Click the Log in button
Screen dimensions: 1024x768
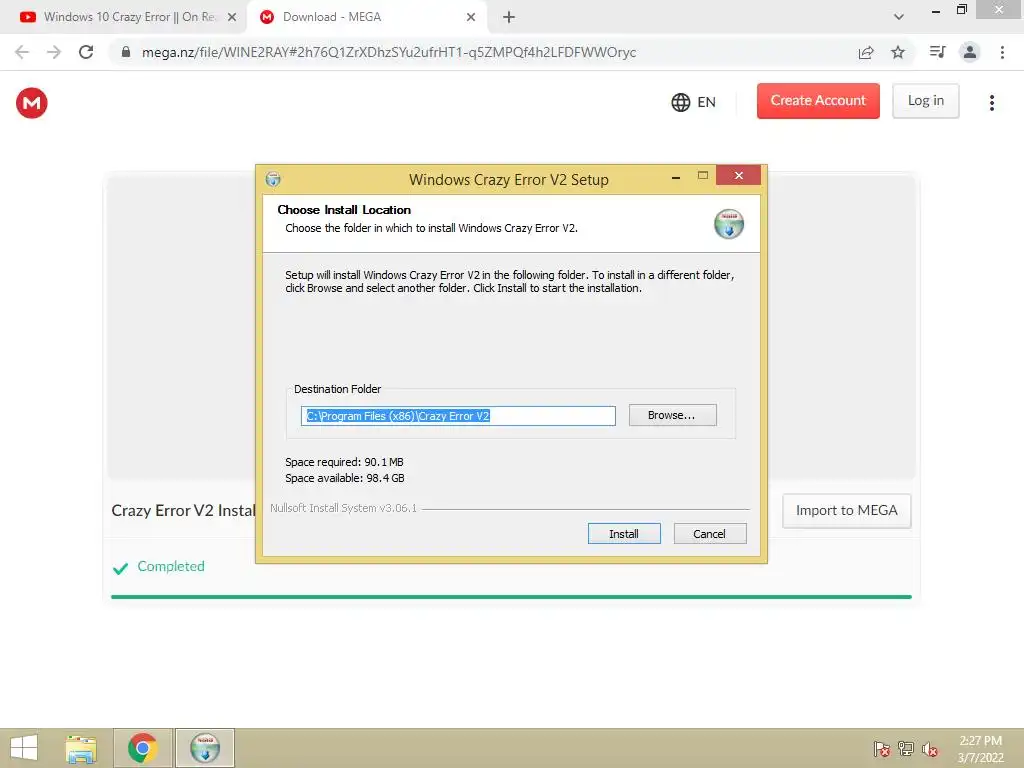(925, 101)
